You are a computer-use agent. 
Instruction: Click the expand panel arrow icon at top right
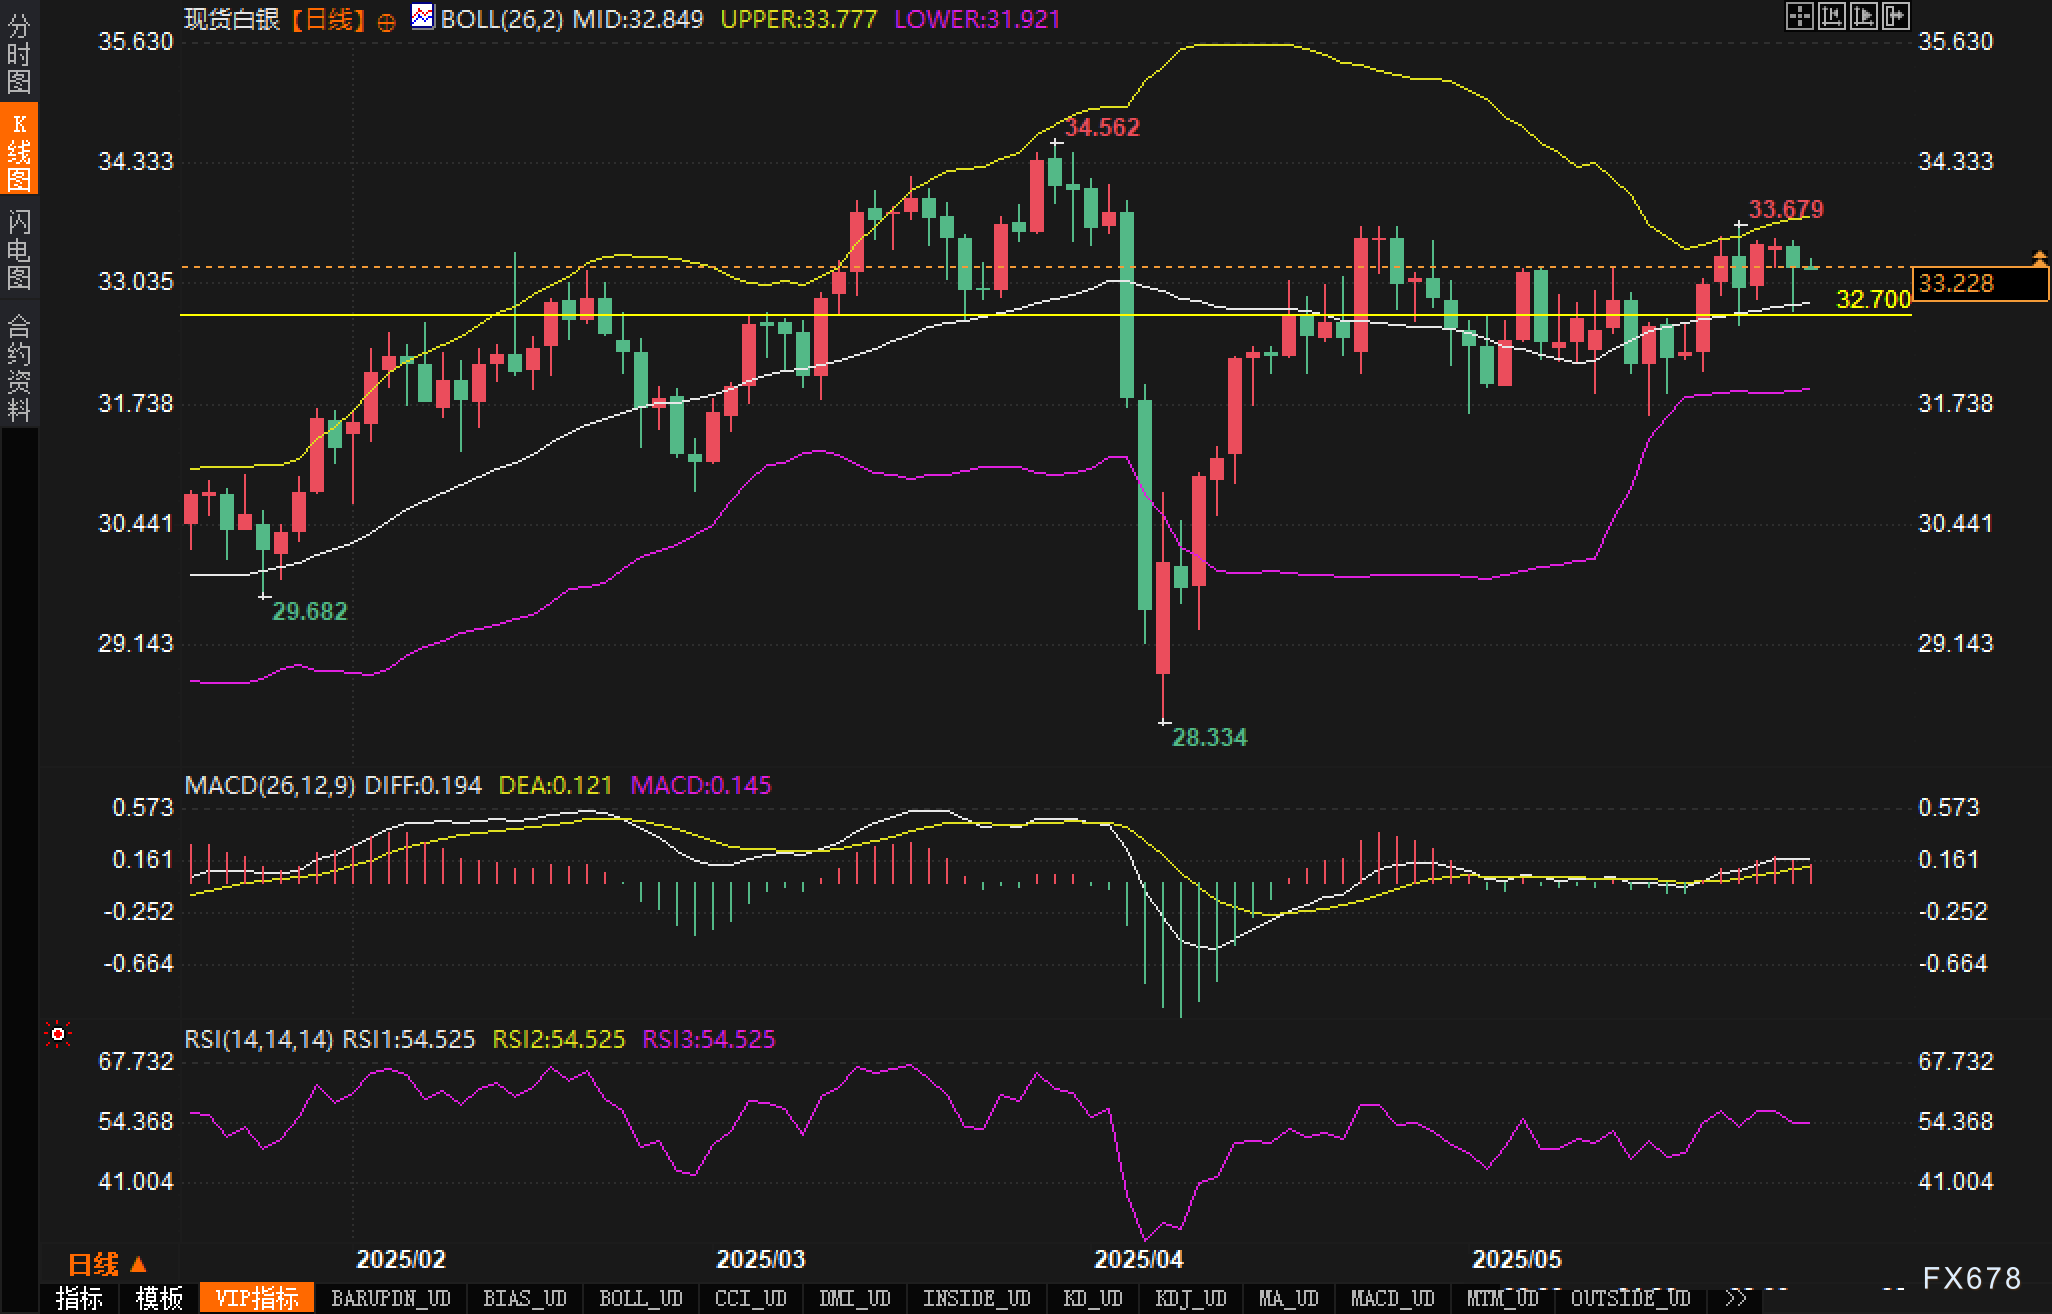1895,16
